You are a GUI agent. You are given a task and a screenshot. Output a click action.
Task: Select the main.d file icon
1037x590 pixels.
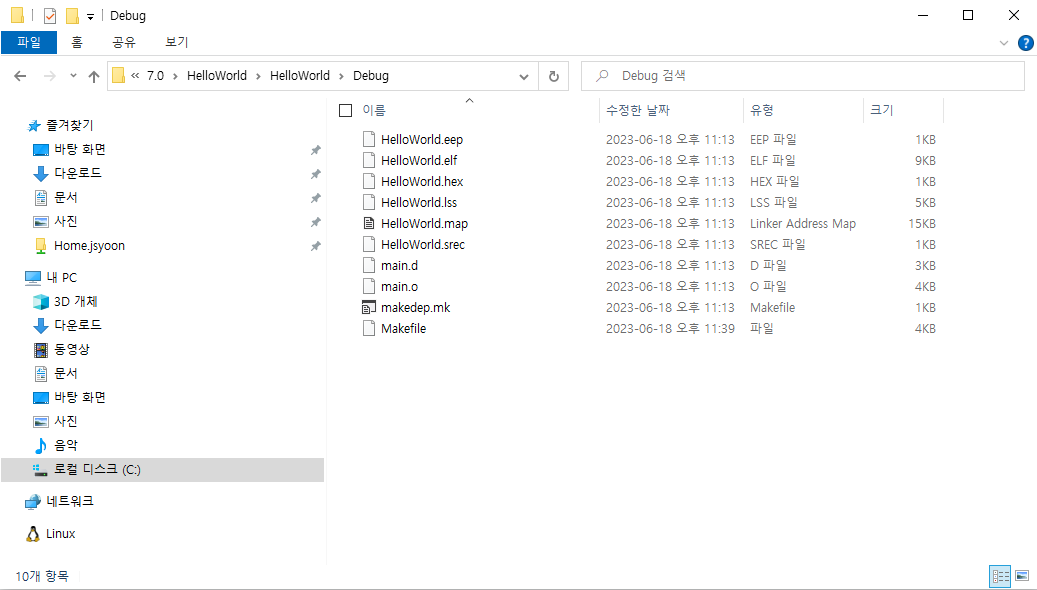pos(369,265)
